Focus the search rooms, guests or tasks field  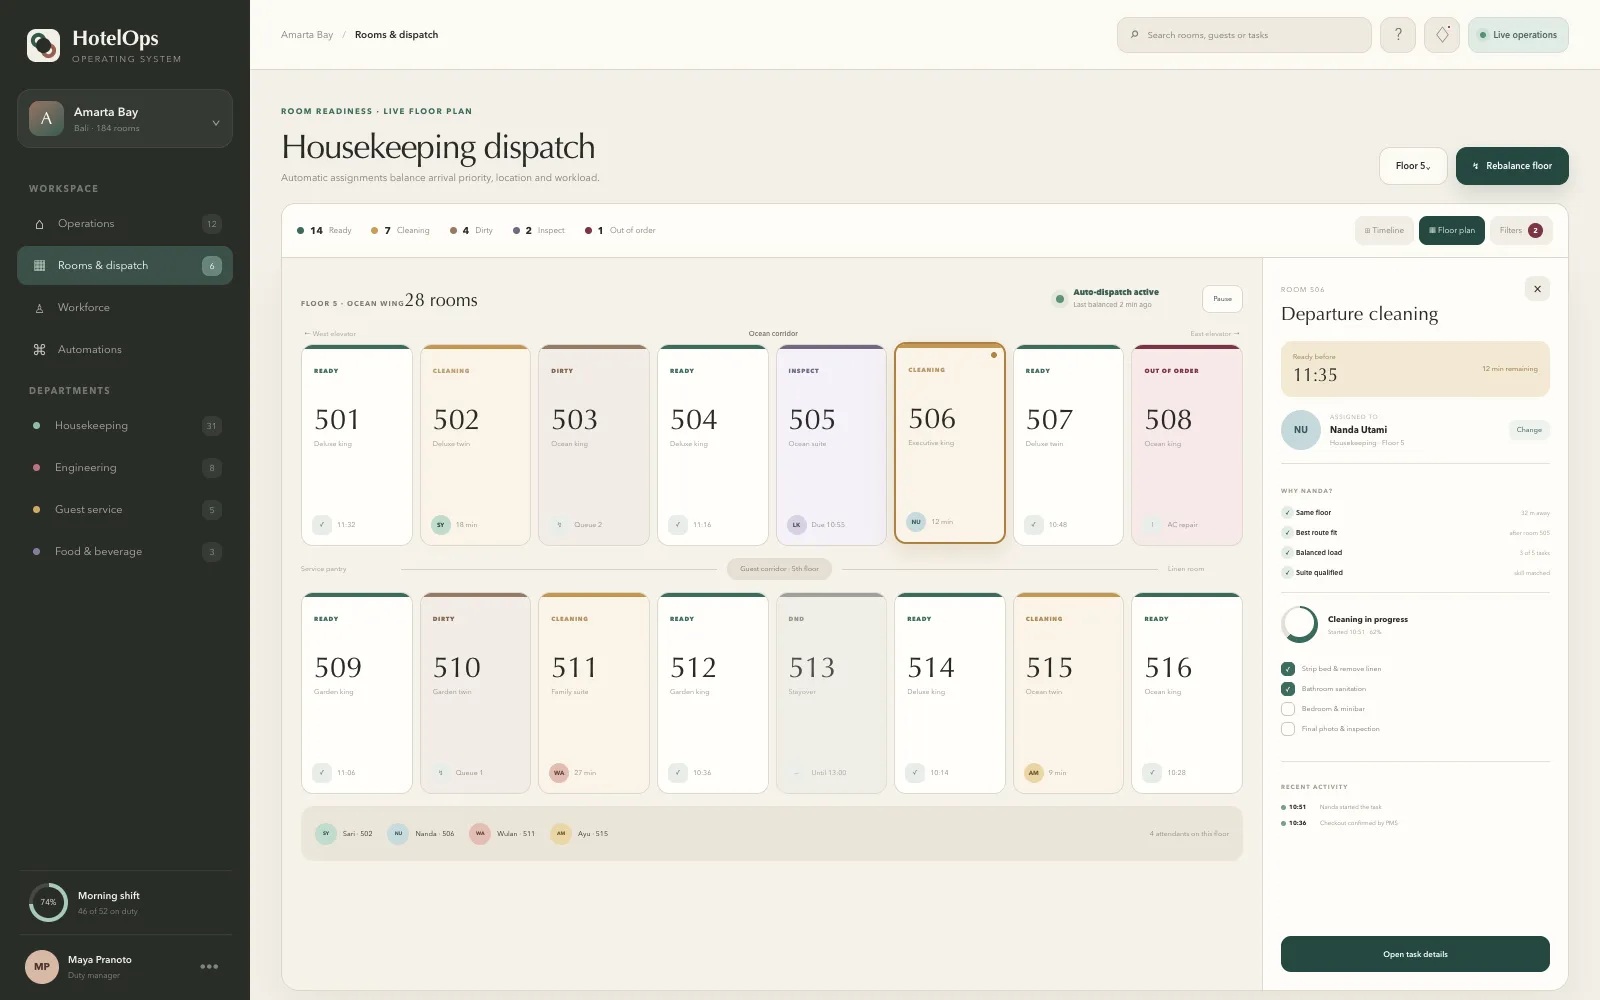pos(1244,35)
